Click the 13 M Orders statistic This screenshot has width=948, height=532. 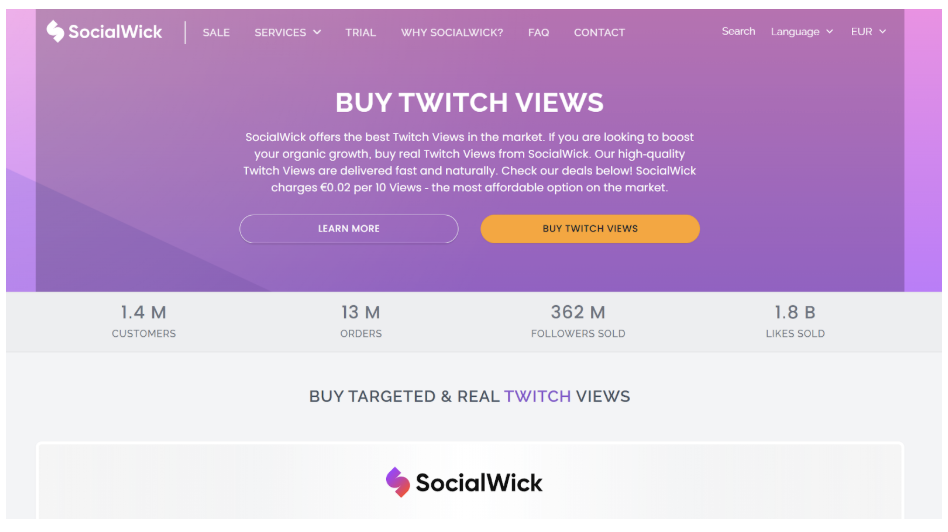click(x=361, y=321)
